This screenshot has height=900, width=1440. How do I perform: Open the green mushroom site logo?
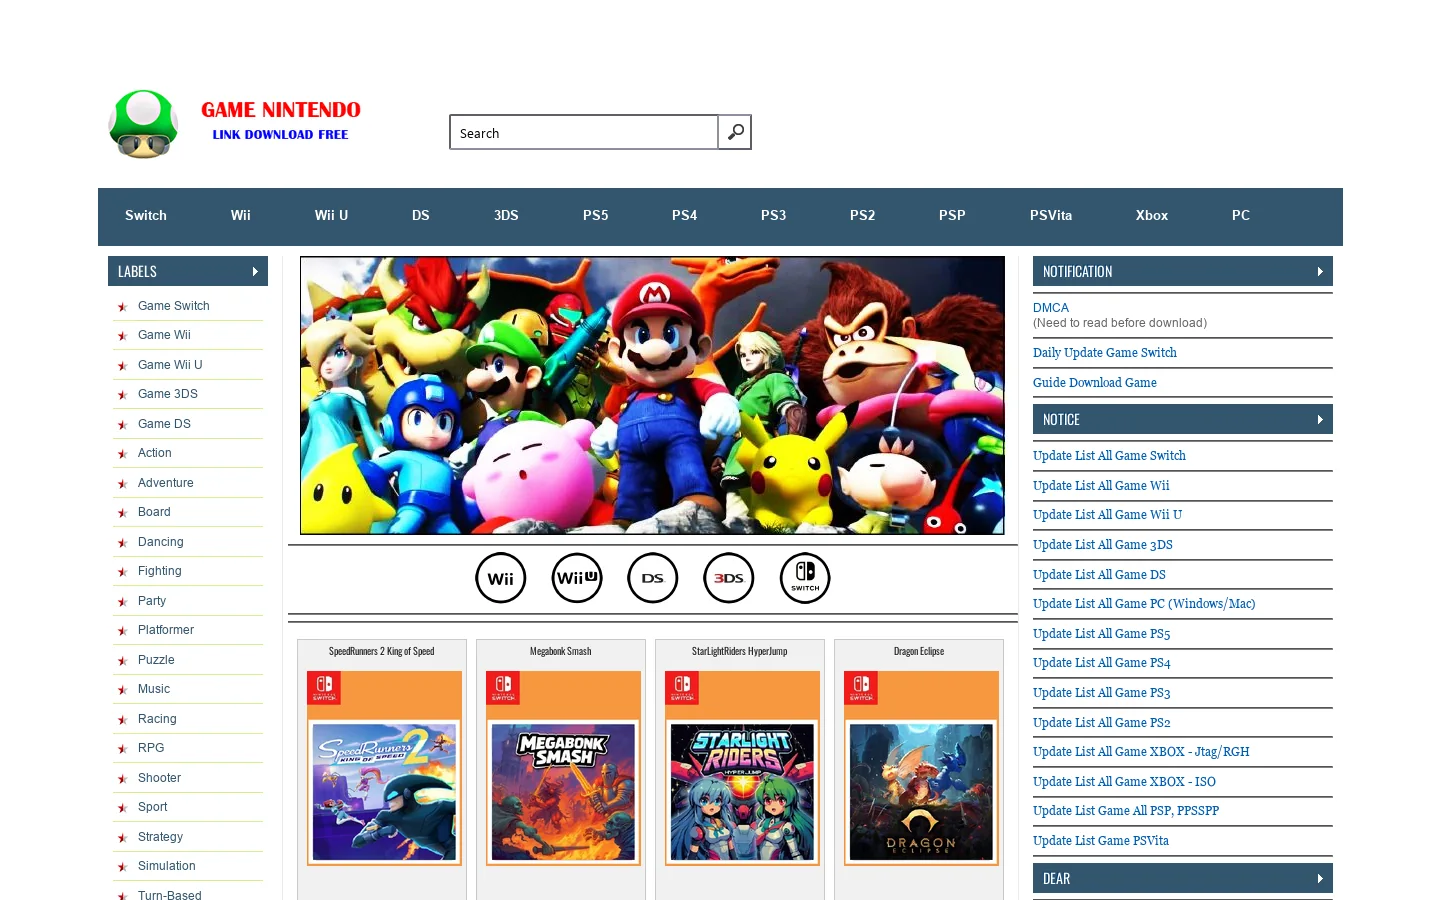click(144, 124)
